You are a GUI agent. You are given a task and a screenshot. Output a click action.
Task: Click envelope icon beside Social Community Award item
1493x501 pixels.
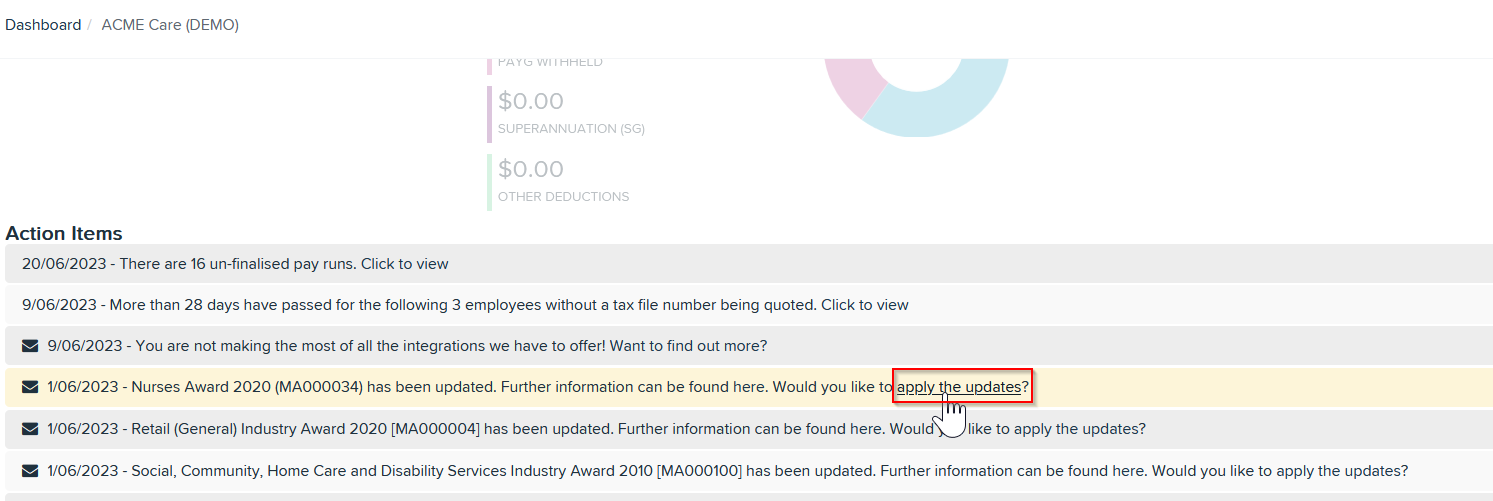point(30,471)
